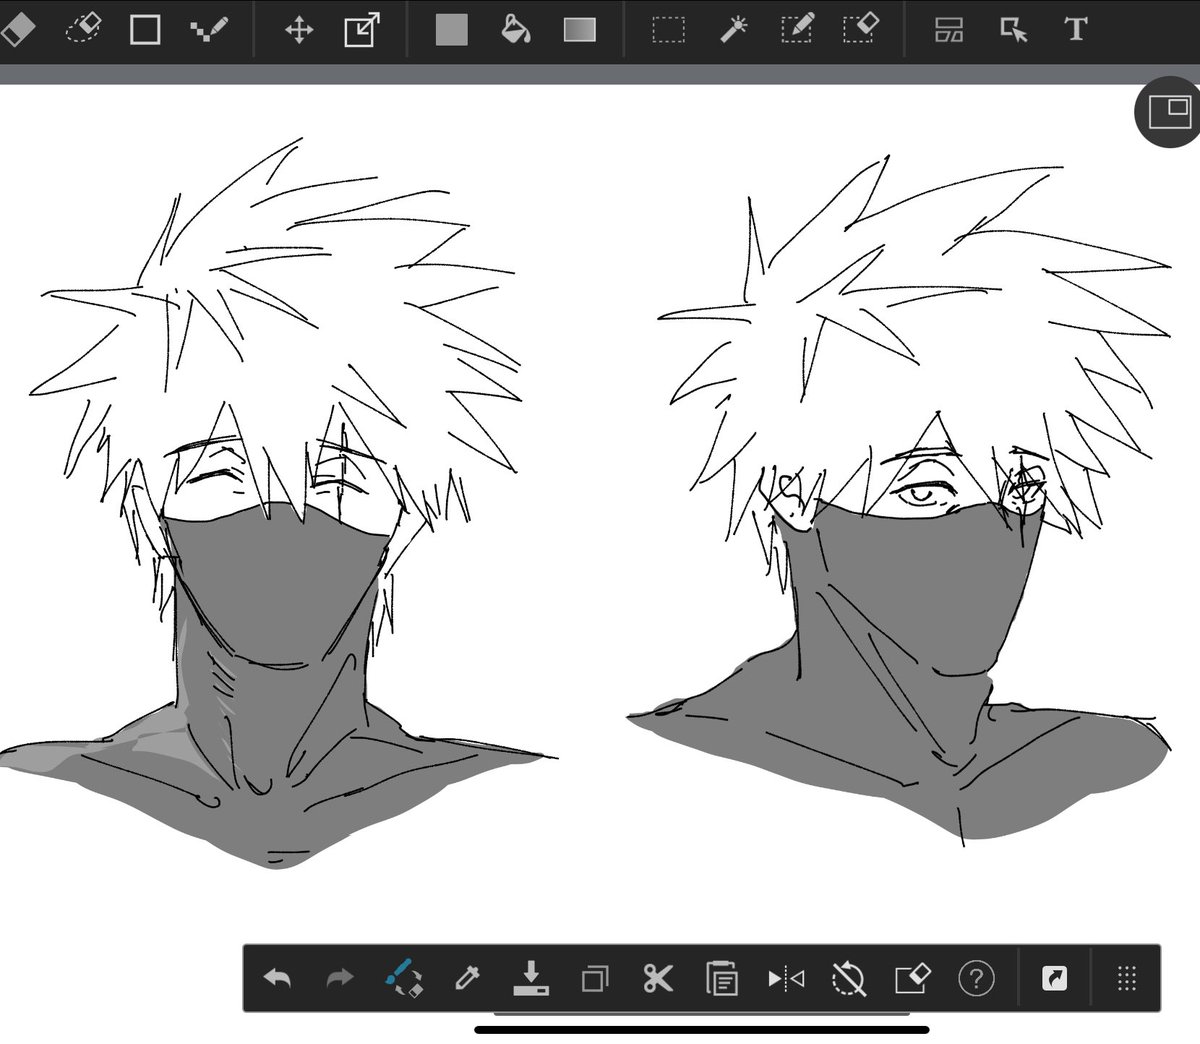The image size is (1200, 1044).
Task: Select the paint Bucket tool
Action: 515,29
